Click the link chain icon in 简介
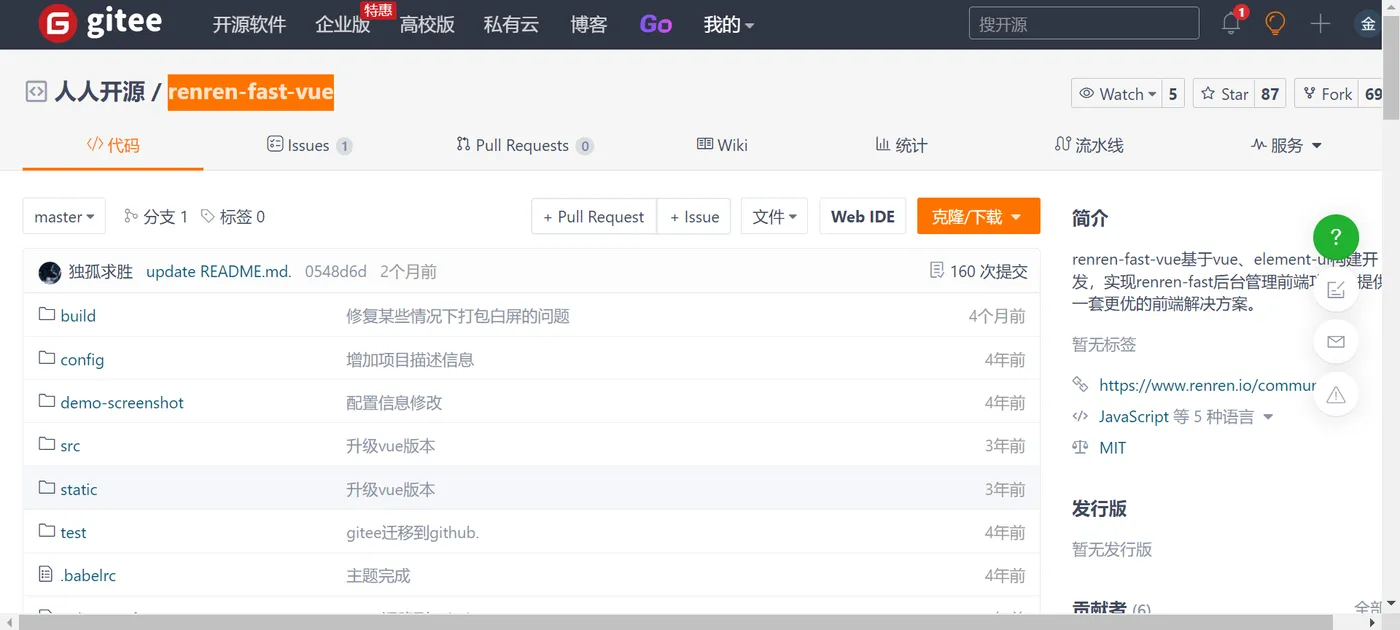This screenshot has width=1400, height=630. 1080,384
